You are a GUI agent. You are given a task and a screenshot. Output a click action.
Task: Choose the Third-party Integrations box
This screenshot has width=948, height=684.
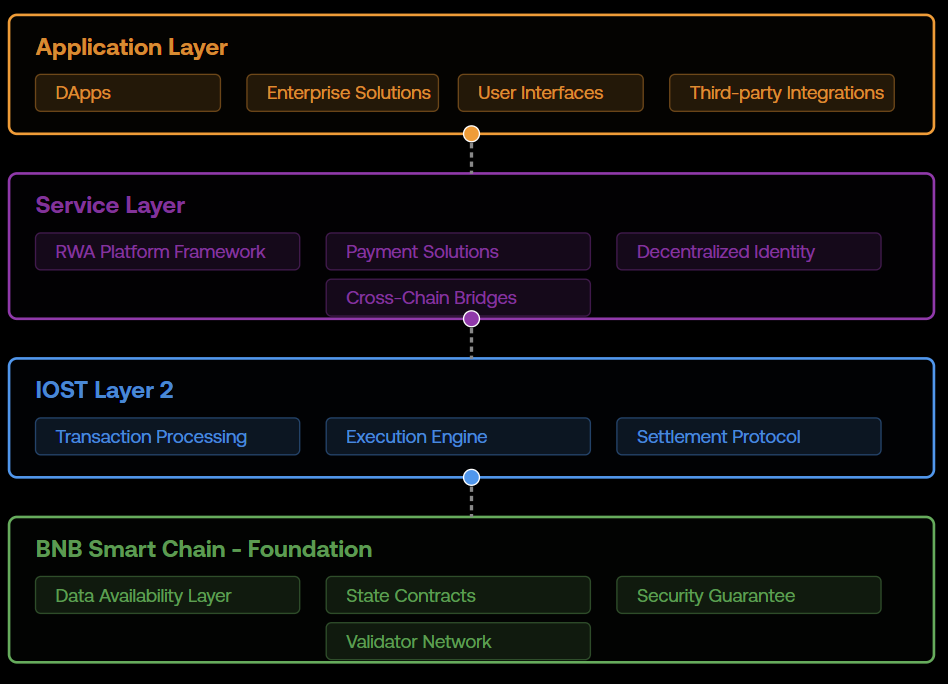[782, 93]
